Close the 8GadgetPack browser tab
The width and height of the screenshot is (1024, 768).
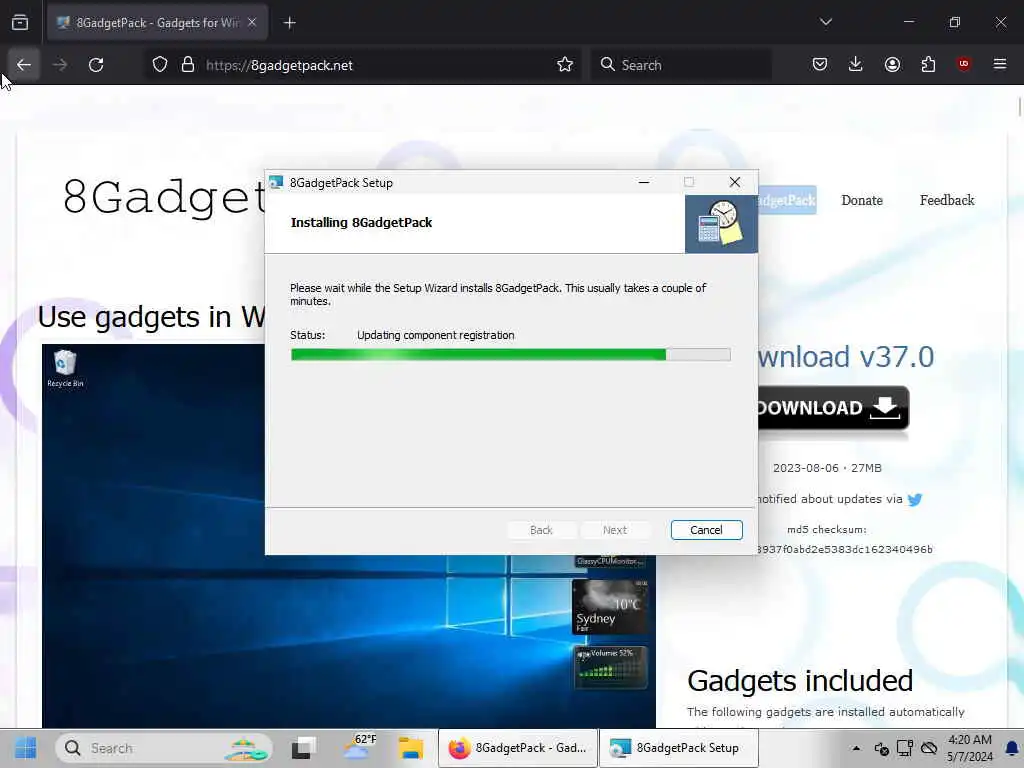coord(252,22)
